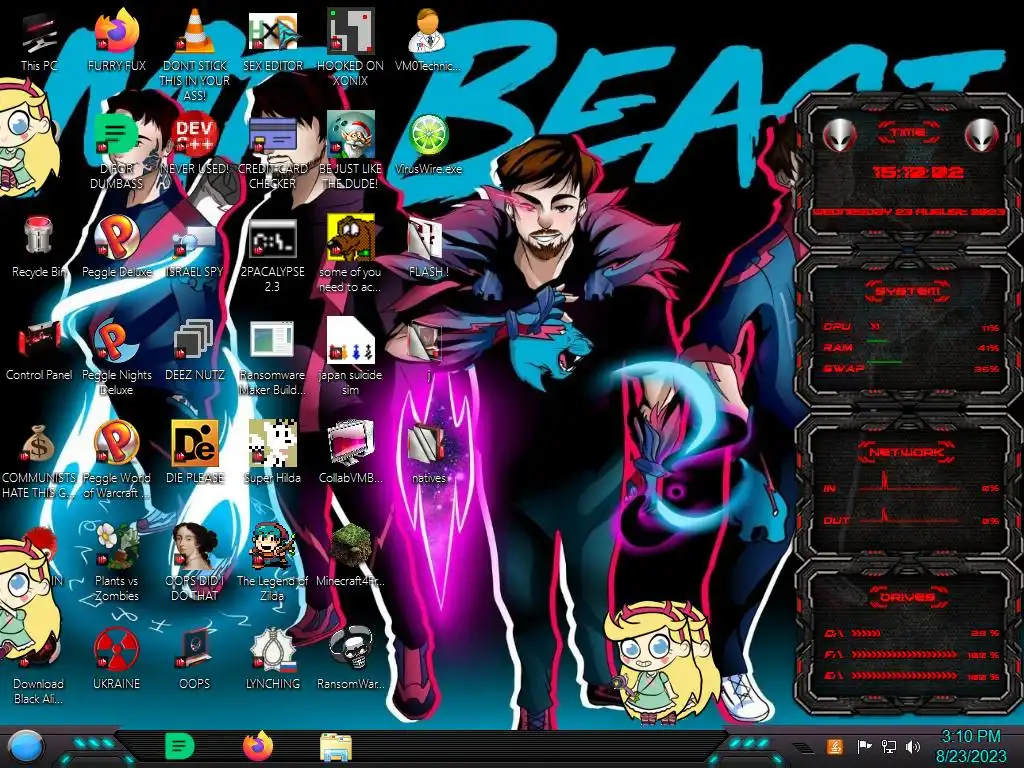Click the OOPS headset icon

coord(195,658)
